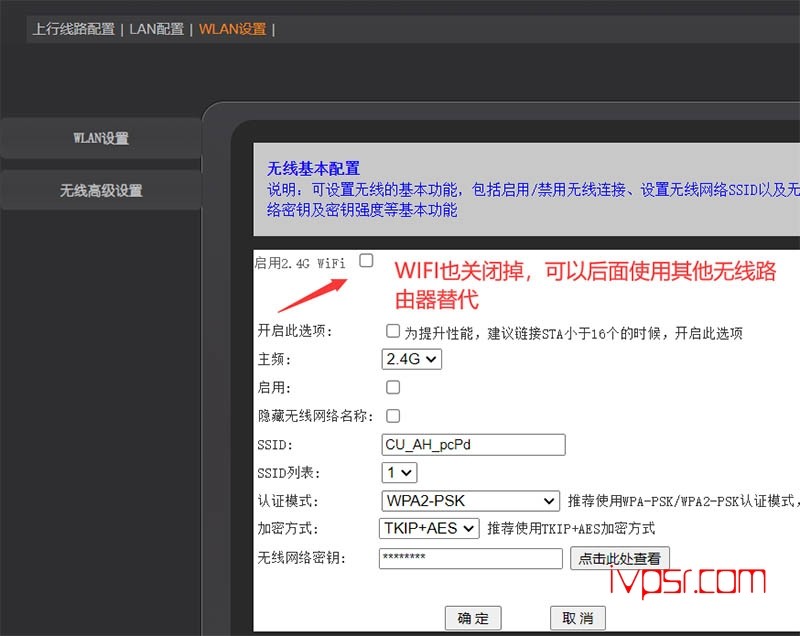Tick the 隐藏无线网络名称 checkbox
This screenshot has width=800, height=636.
(x=393, y=416)
